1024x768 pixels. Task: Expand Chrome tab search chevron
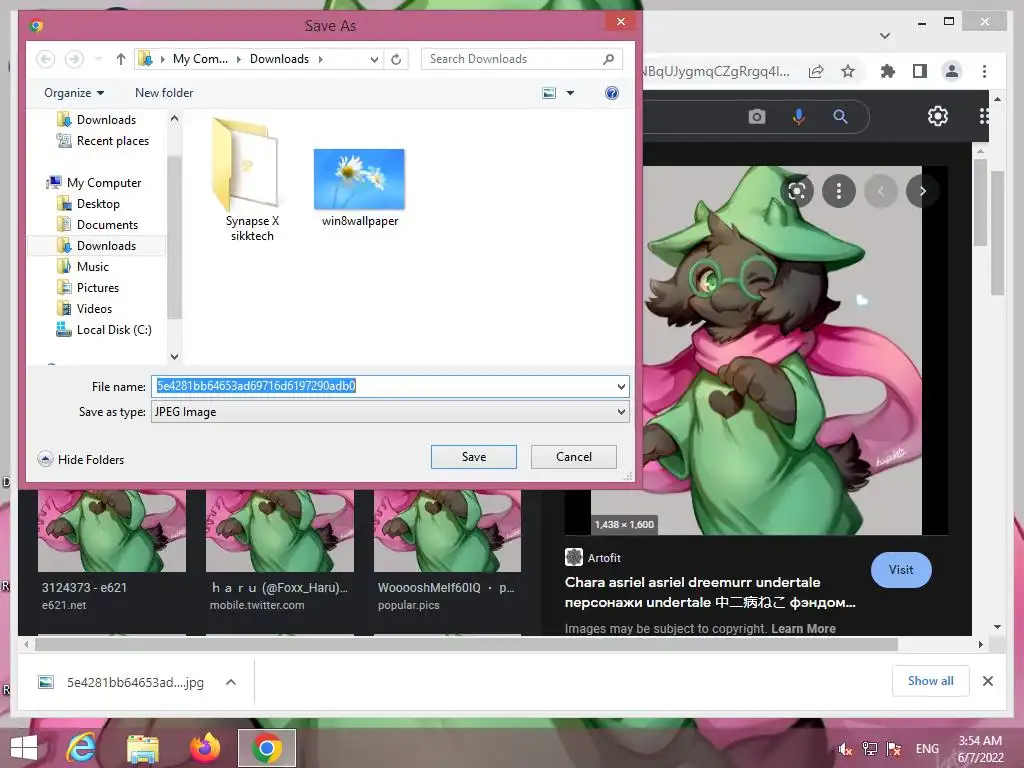tap(885, 35)
